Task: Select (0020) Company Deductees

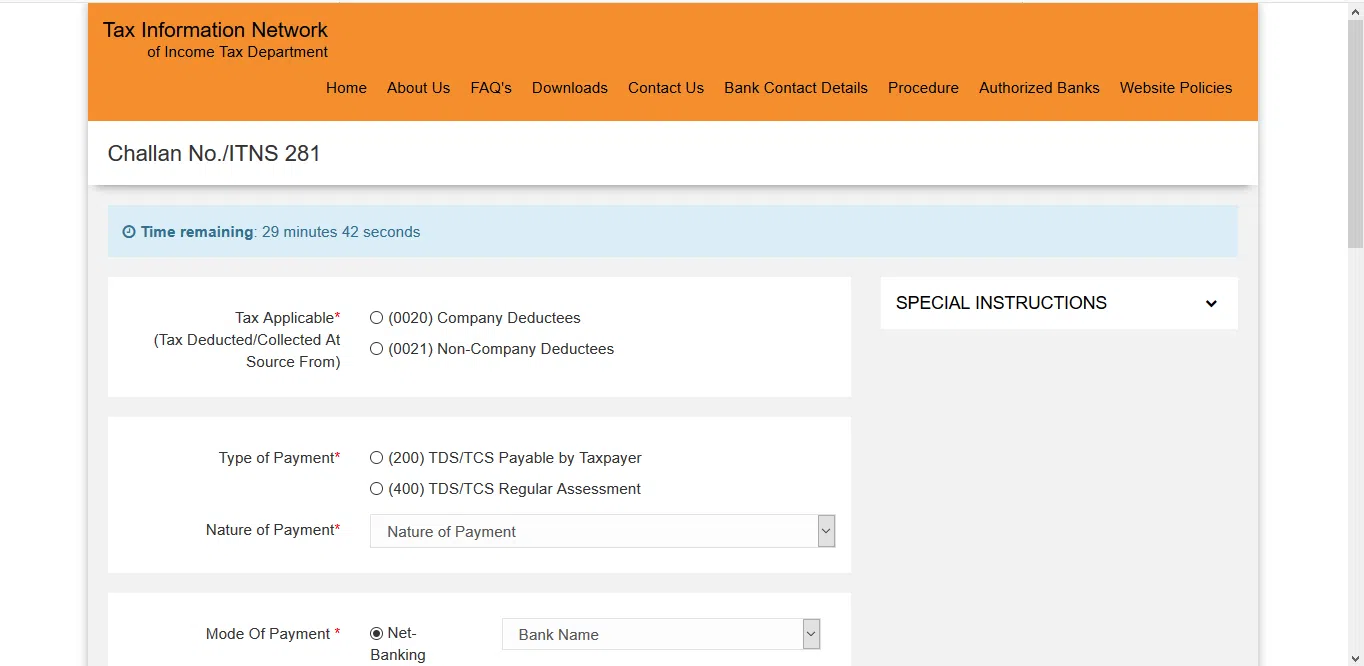Action: [x=376, y=317]
